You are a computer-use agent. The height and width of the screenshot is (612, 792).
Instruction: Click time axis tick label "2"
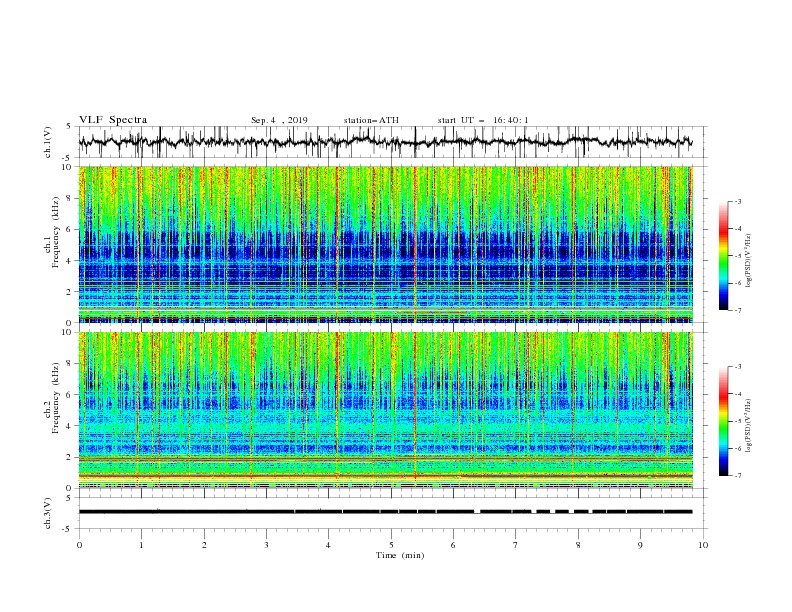tap(204, 545)
